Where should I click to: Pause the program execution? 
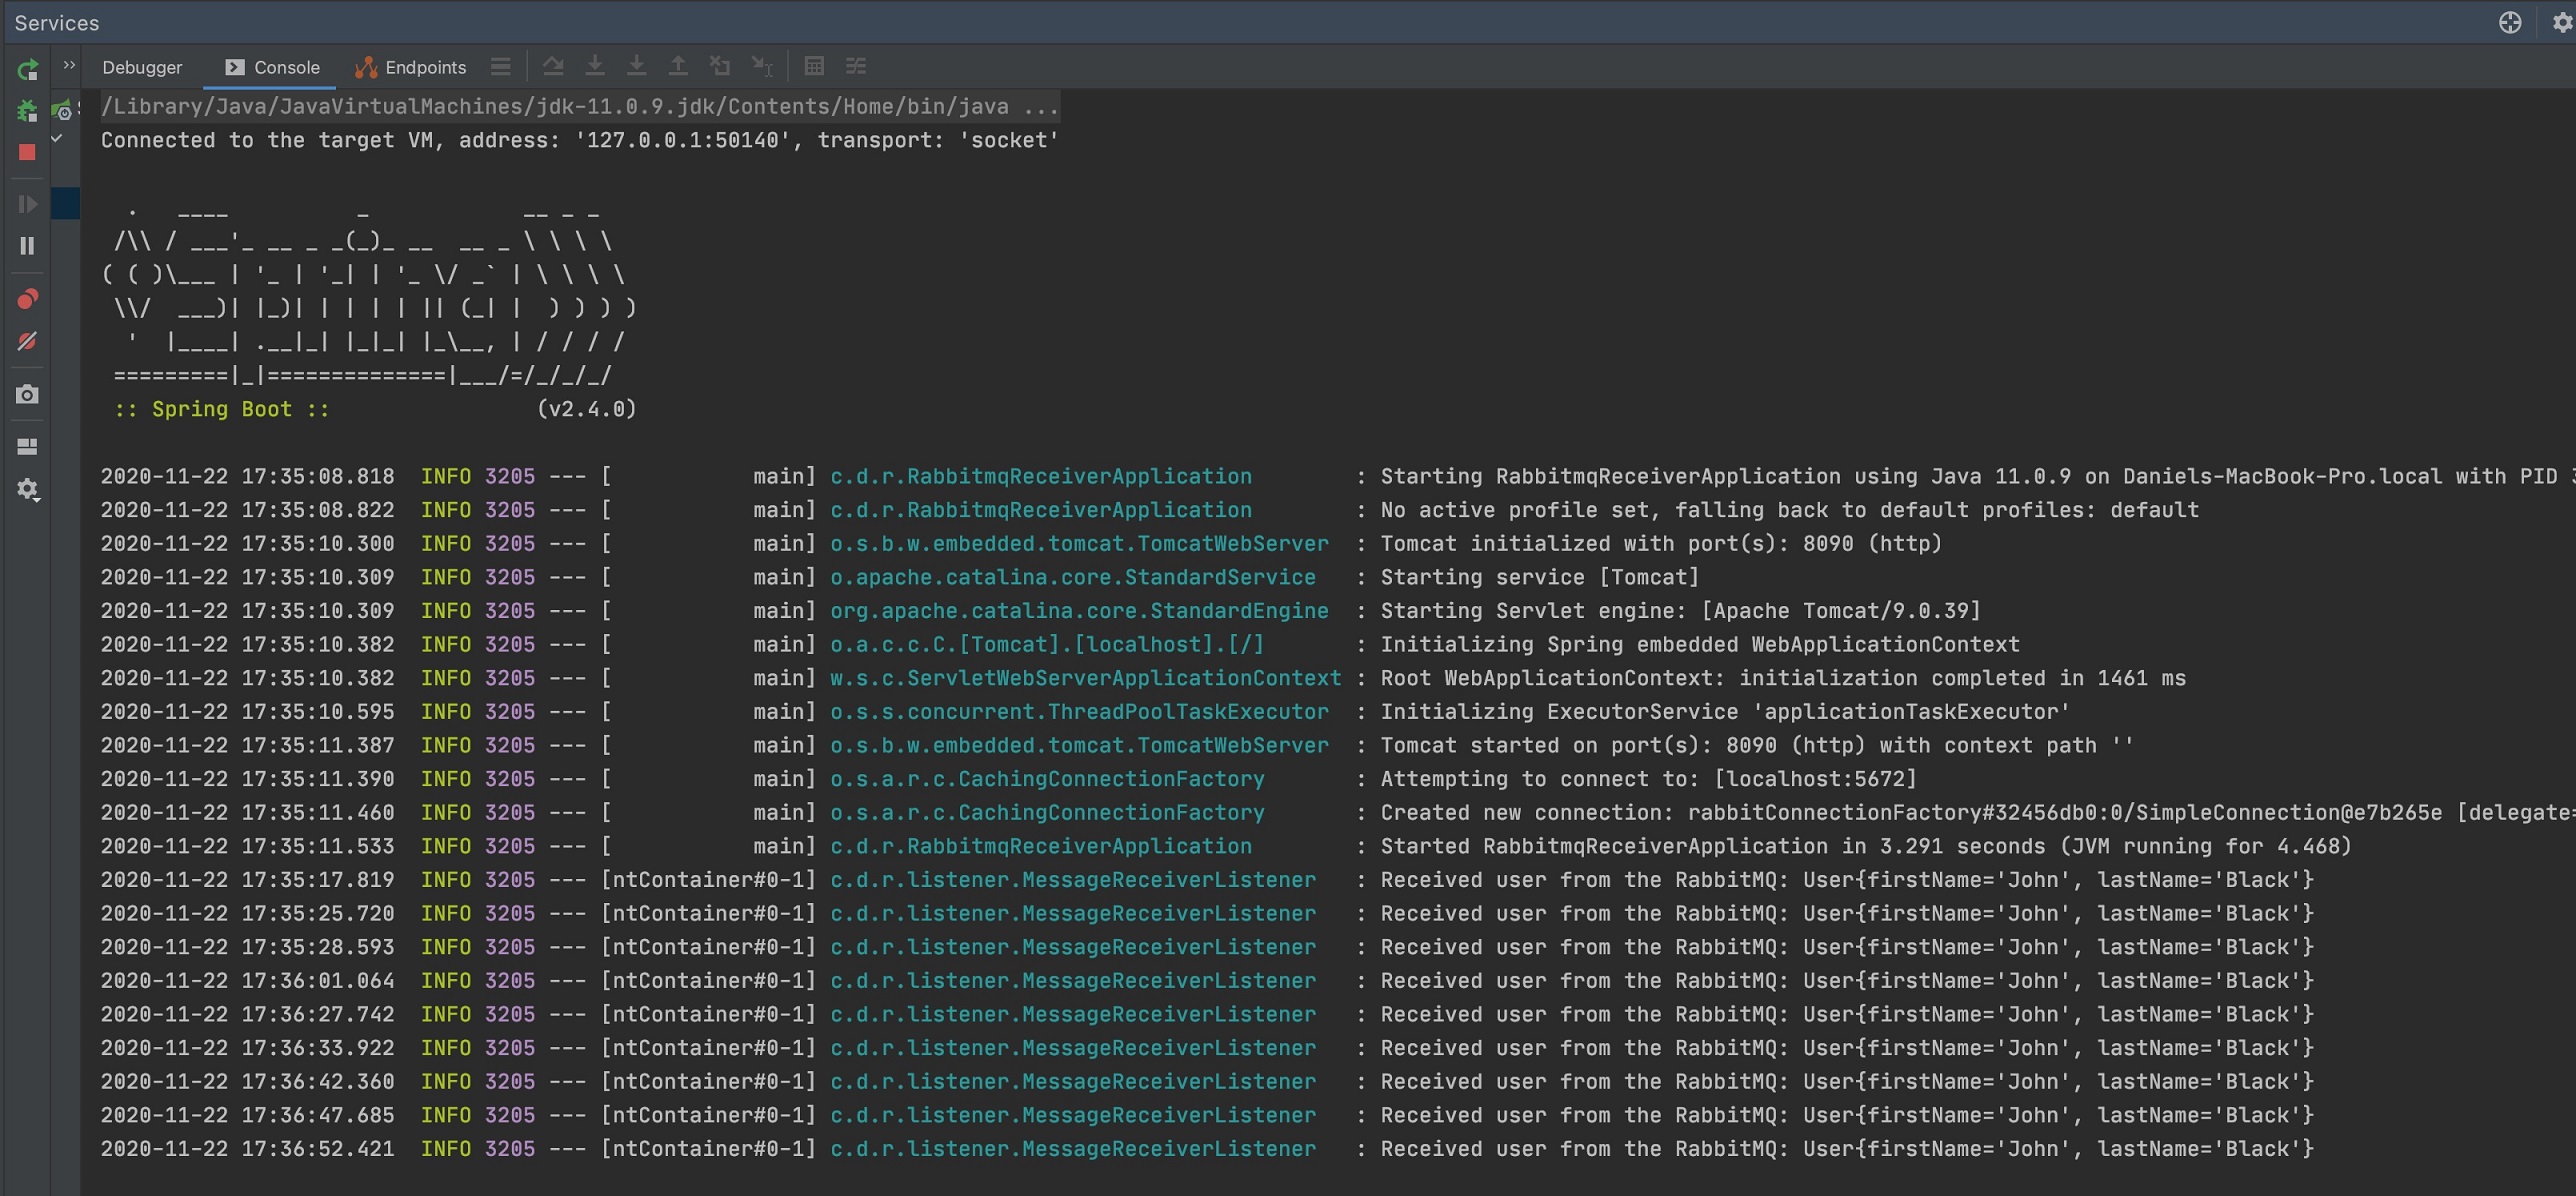click(x=27, y=245)
